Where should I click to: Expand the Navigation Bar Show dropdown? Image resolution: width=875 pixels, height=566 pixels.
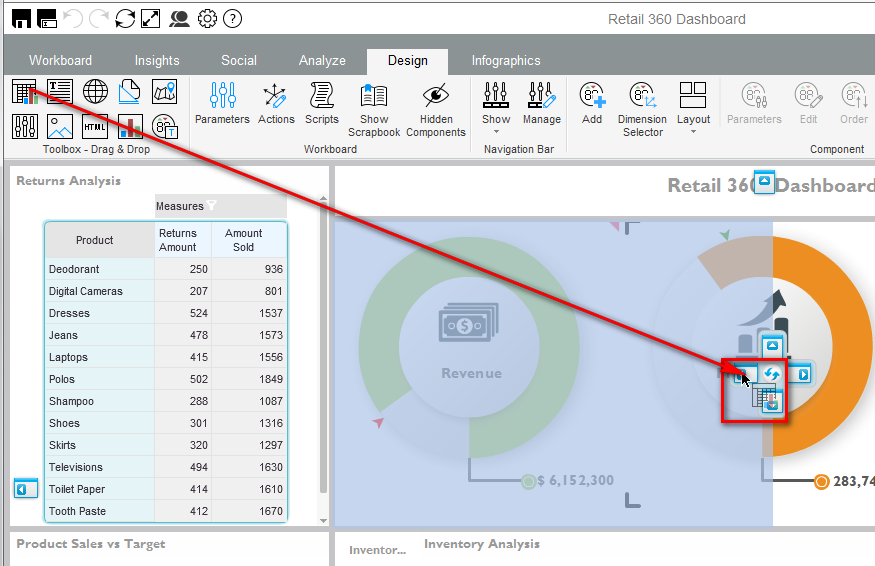click(496, 109)
